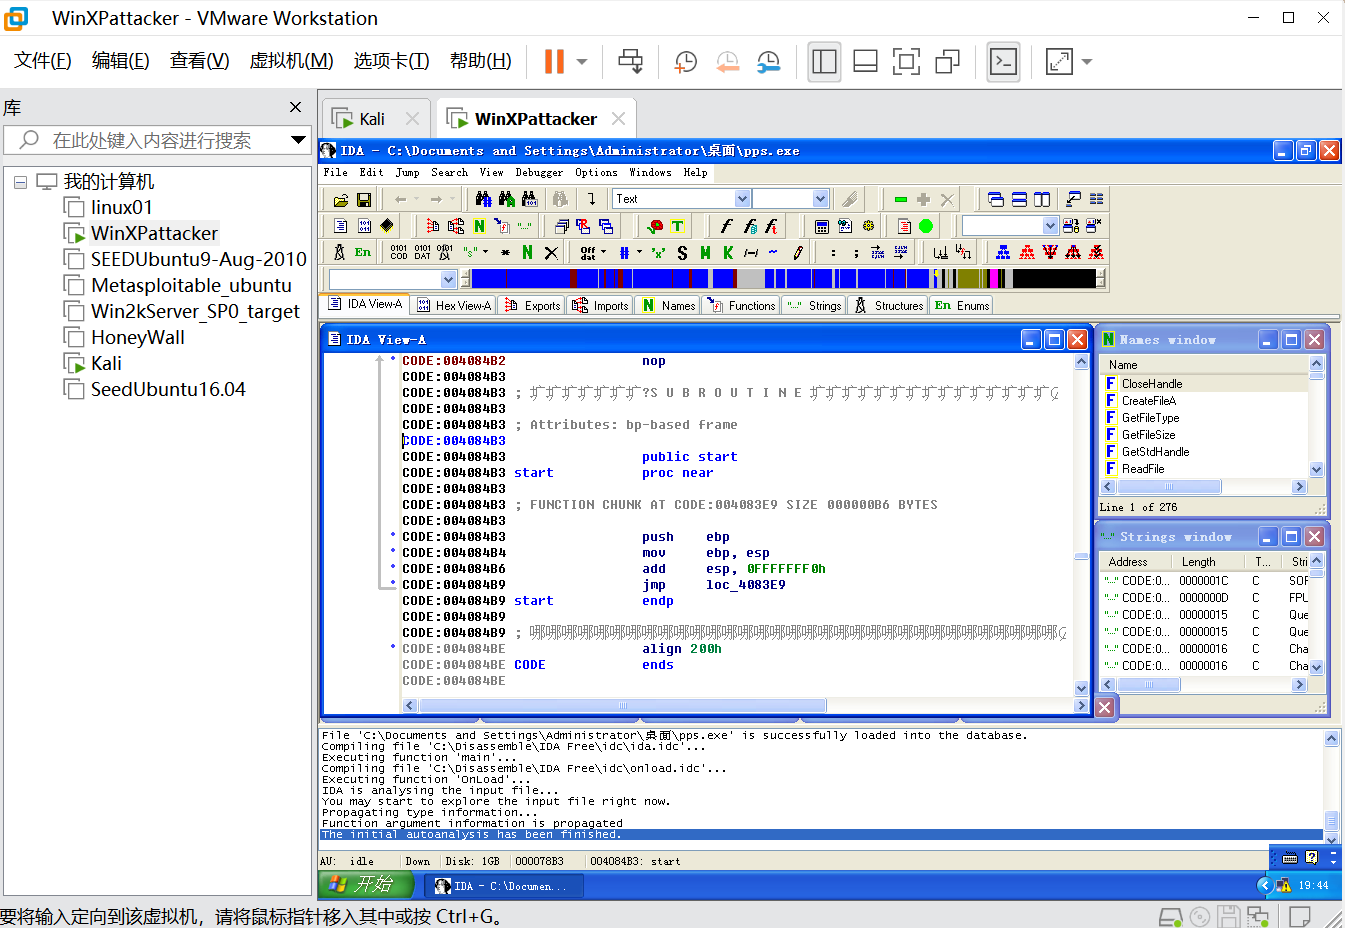Viewport: 1345px width, 928px height.
Task: Open dropdown left of navigation color band
Action: 448,279
